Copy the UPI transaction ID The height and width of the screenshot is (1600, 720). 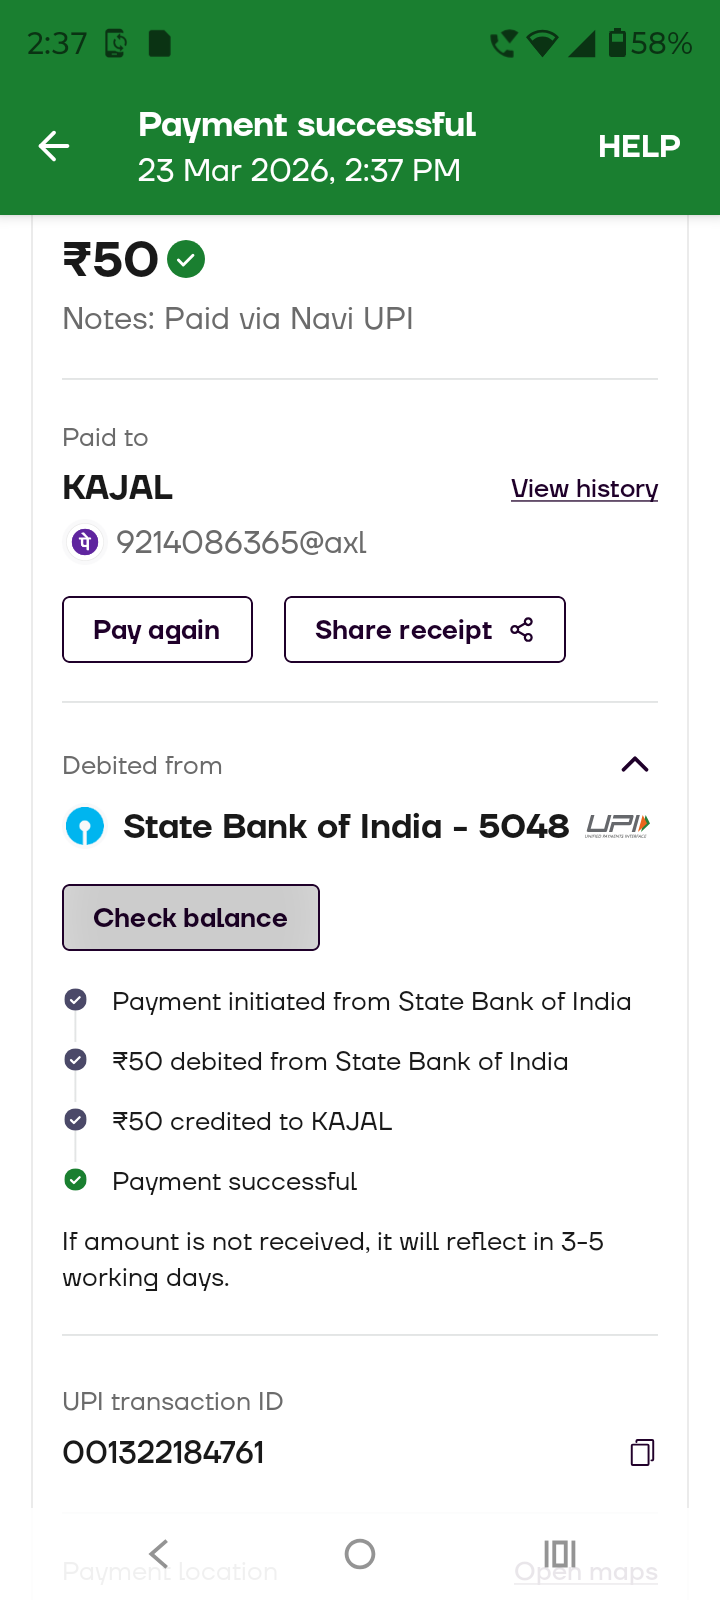tap(642, 1452)
